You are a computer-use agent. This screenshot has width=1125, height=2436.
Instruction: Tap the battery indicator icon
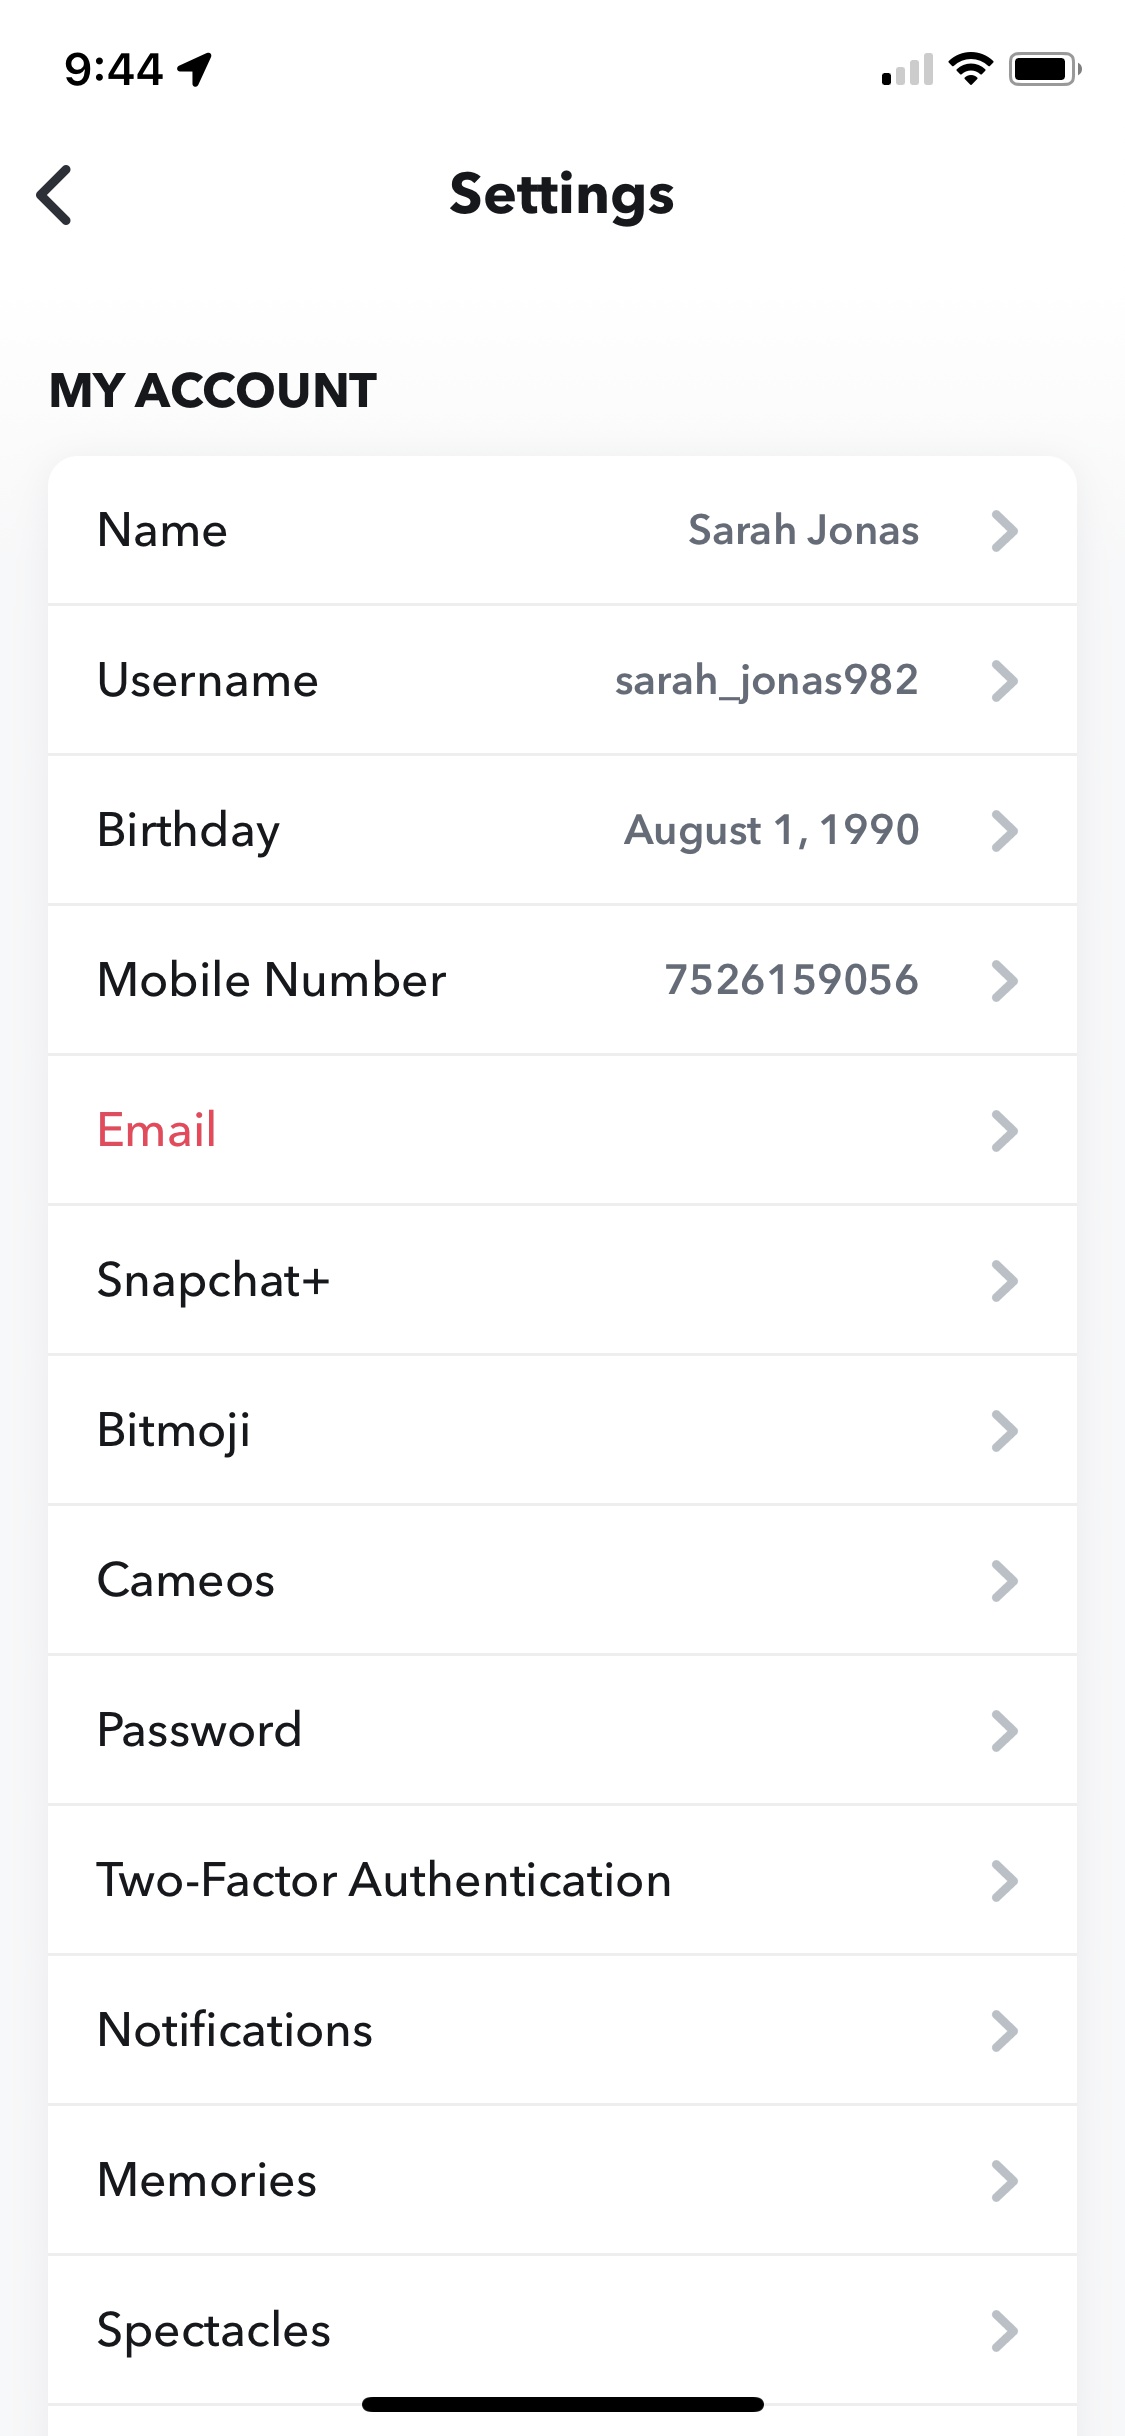[1045, 69]
